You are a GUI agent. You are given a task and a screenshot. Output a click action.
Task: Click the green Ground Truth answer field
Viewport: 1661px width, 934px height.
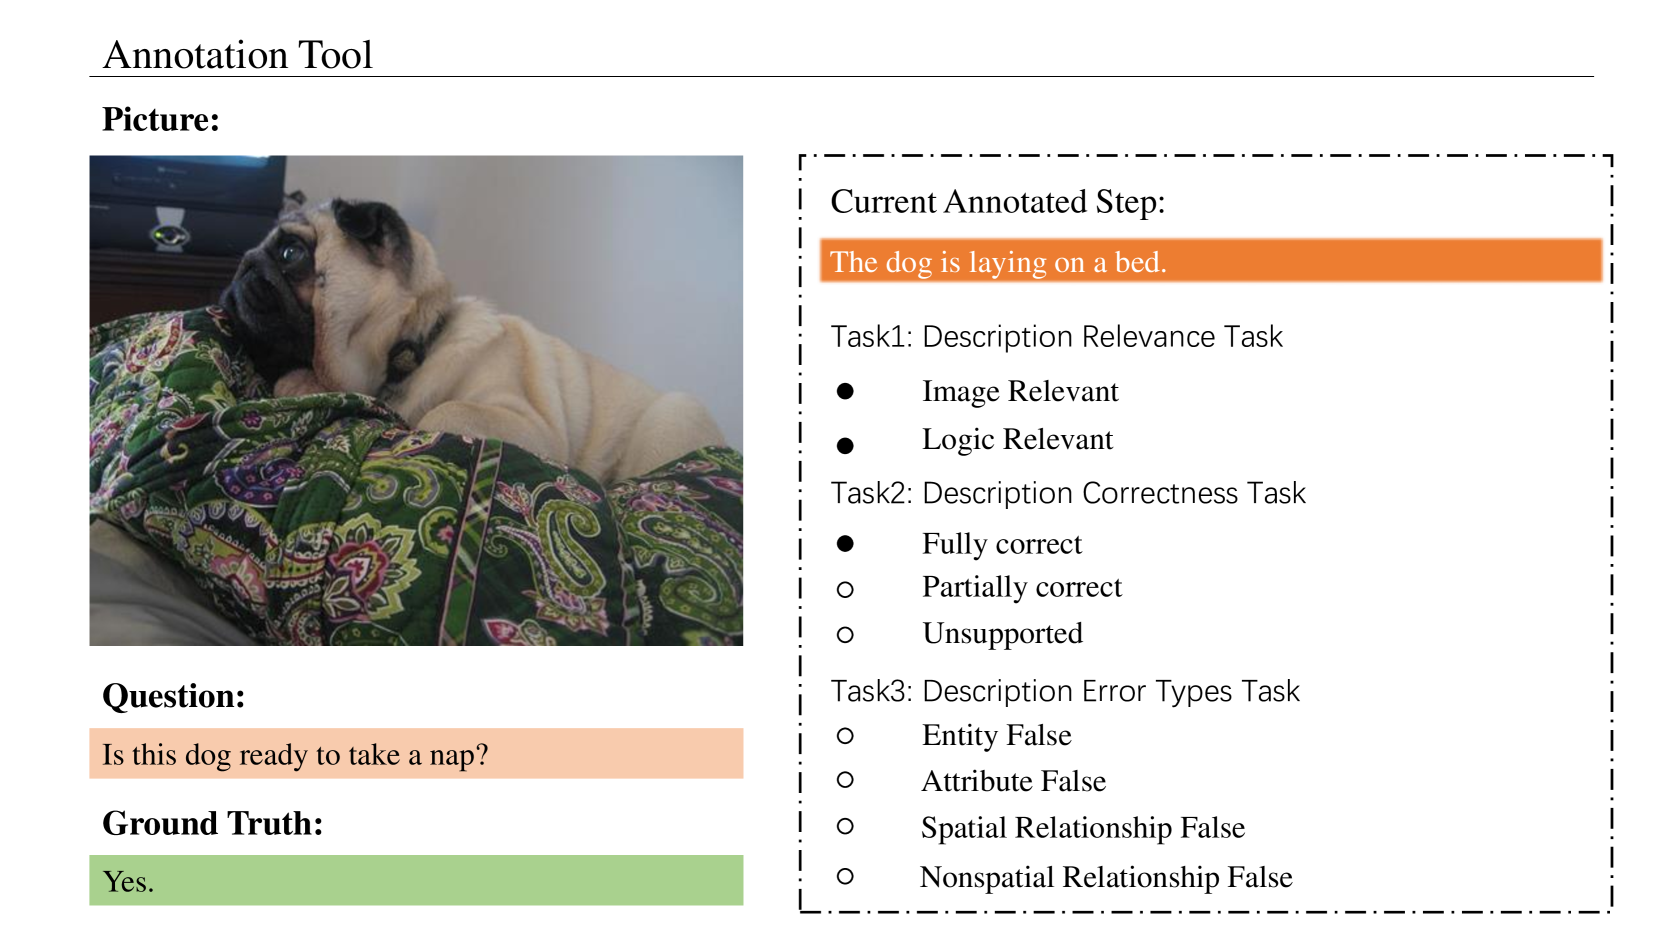tap(416, 881)
